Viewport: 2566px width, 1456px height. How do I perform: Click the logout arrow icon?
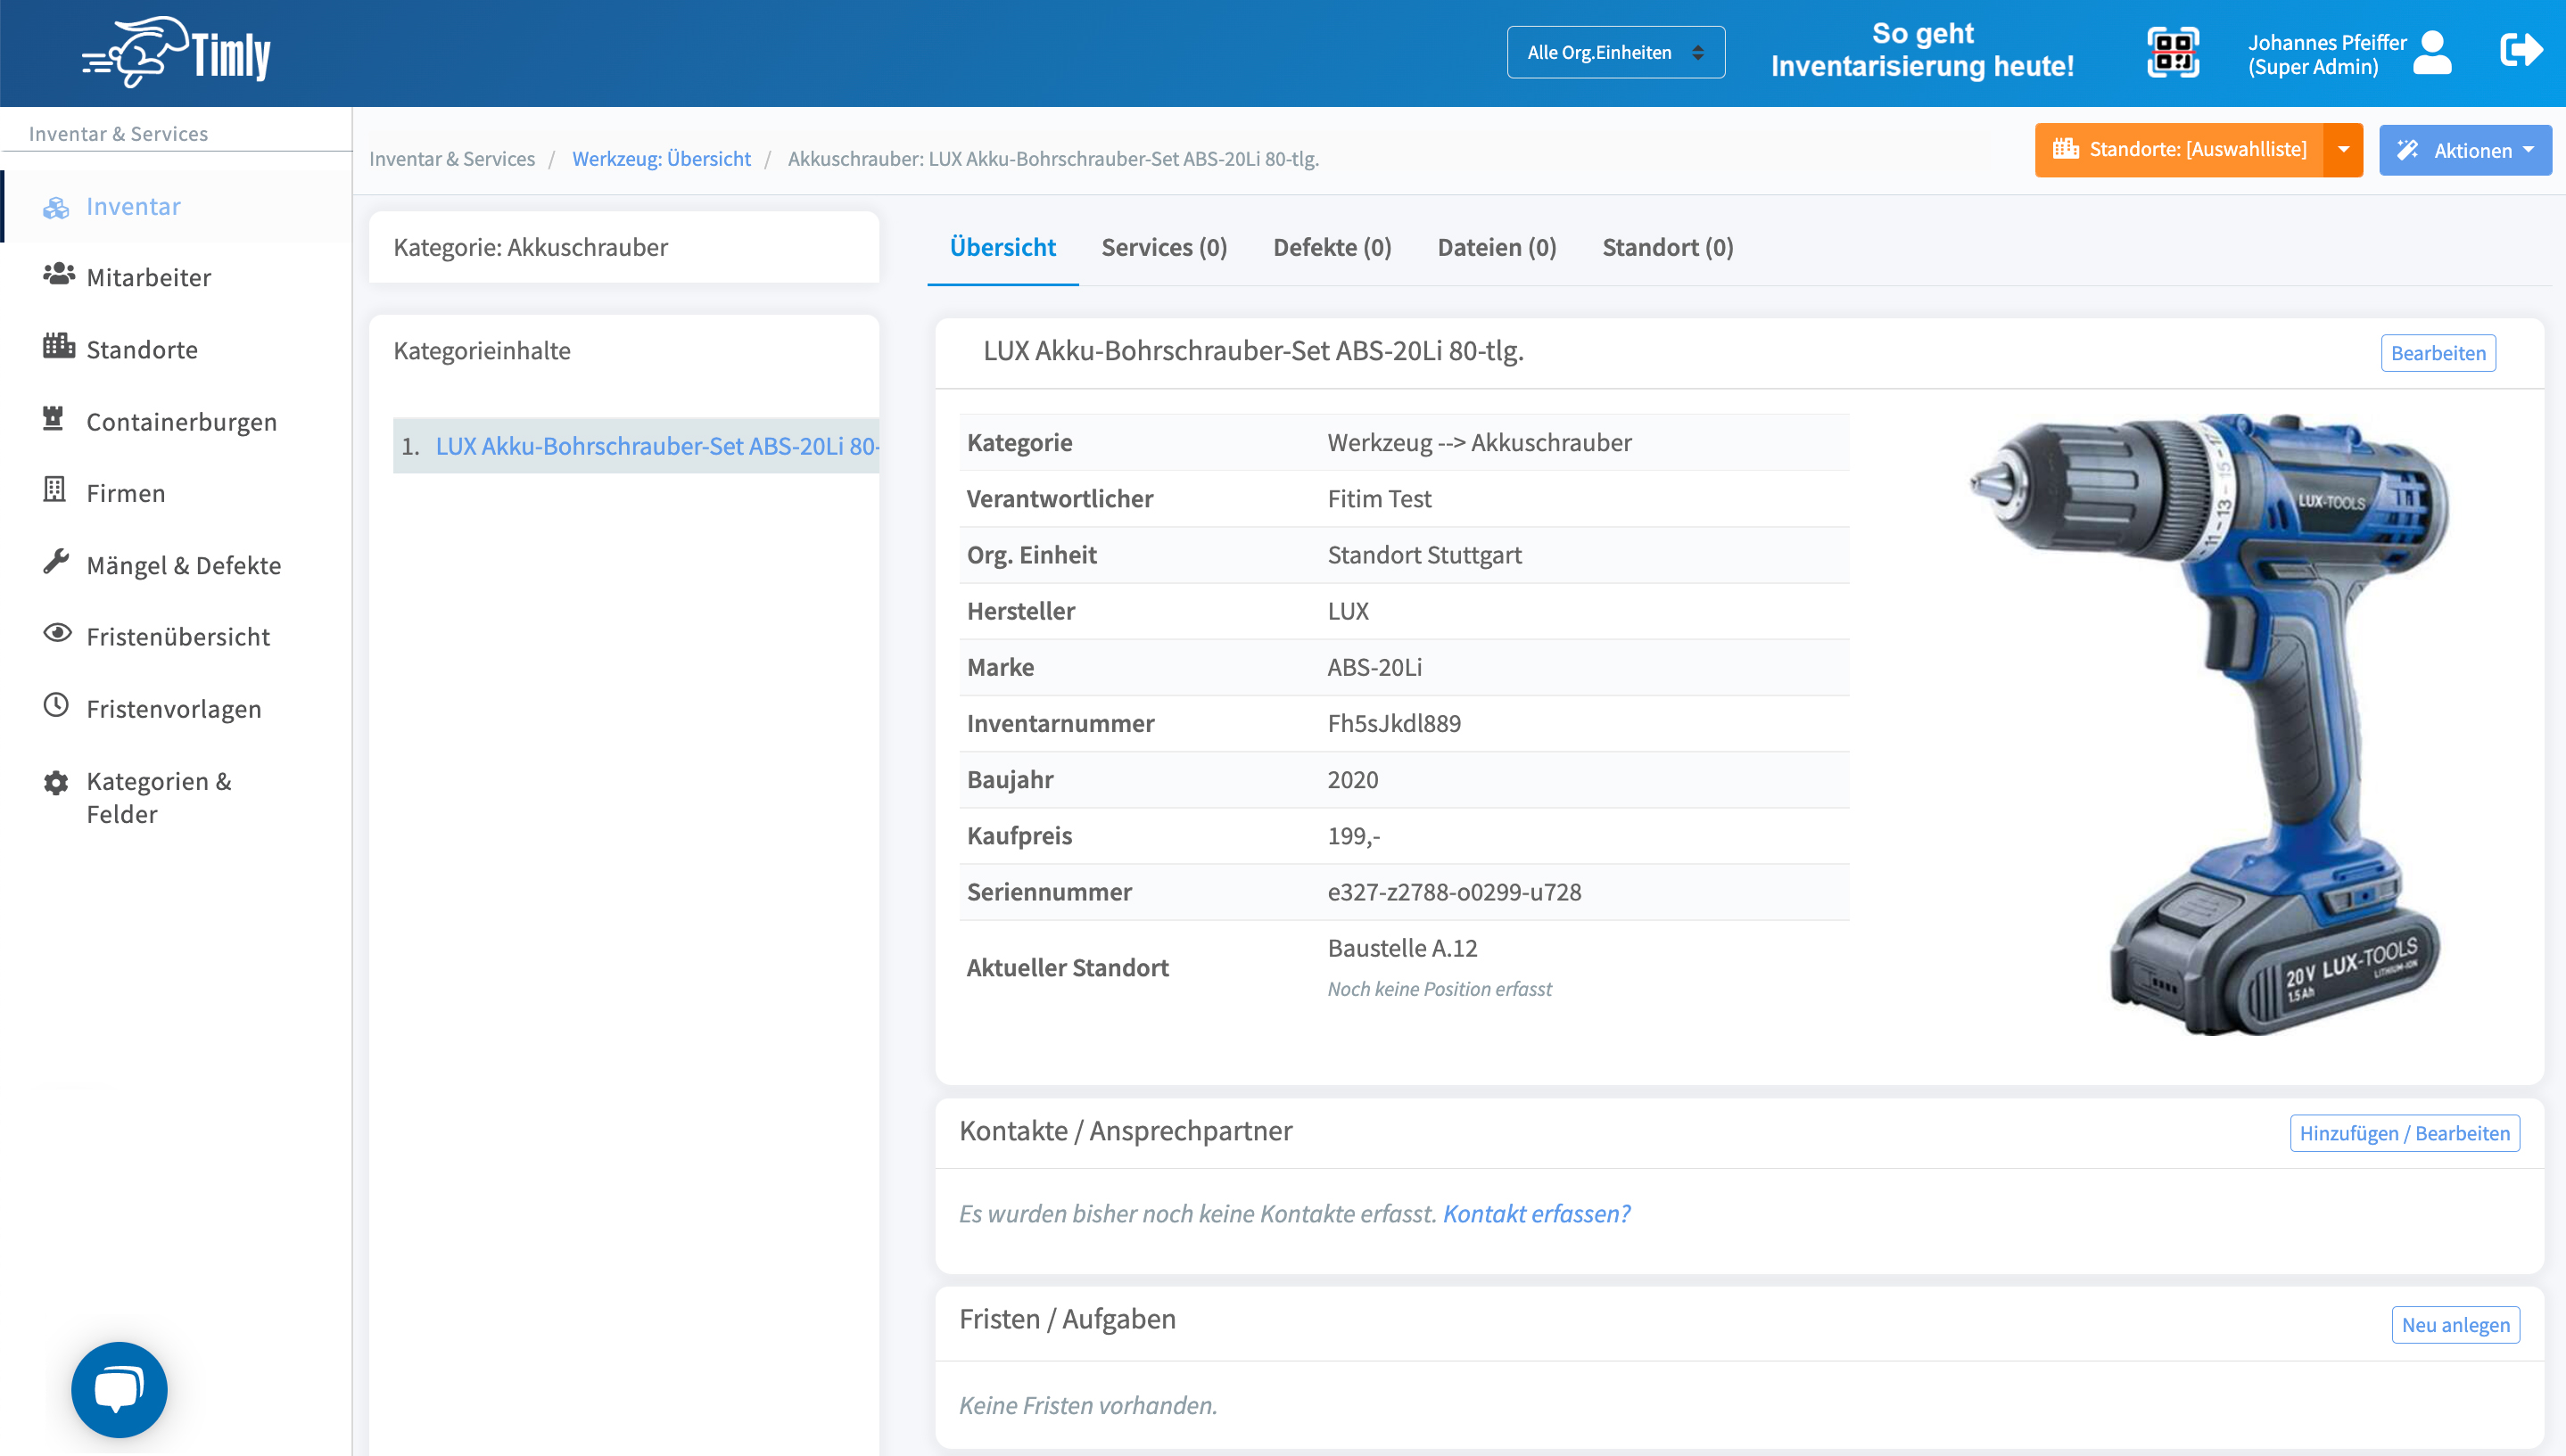point(2520,50)
